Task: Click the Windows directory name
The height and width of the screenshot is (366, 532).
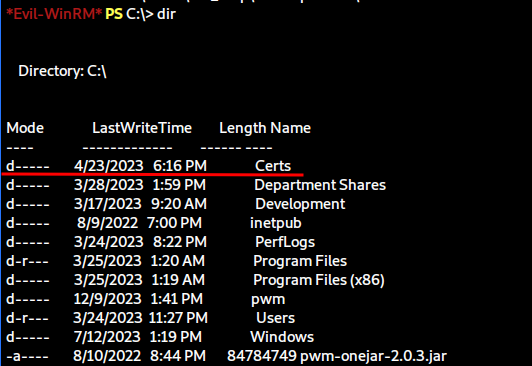Action: pyautogui.click(x=282, y=337)
